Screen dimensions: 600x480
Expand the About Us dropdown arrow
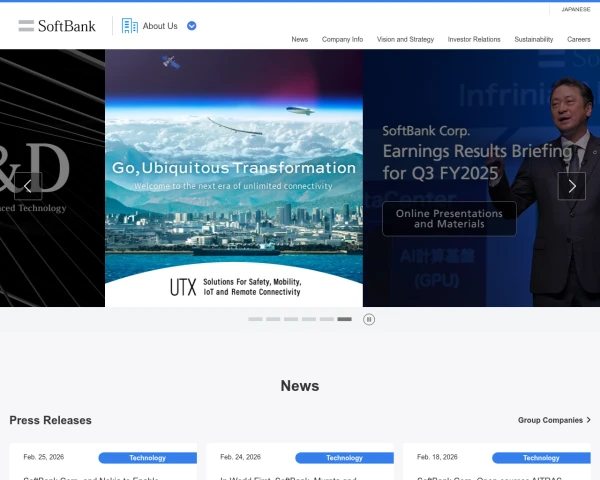click(191, 26)
